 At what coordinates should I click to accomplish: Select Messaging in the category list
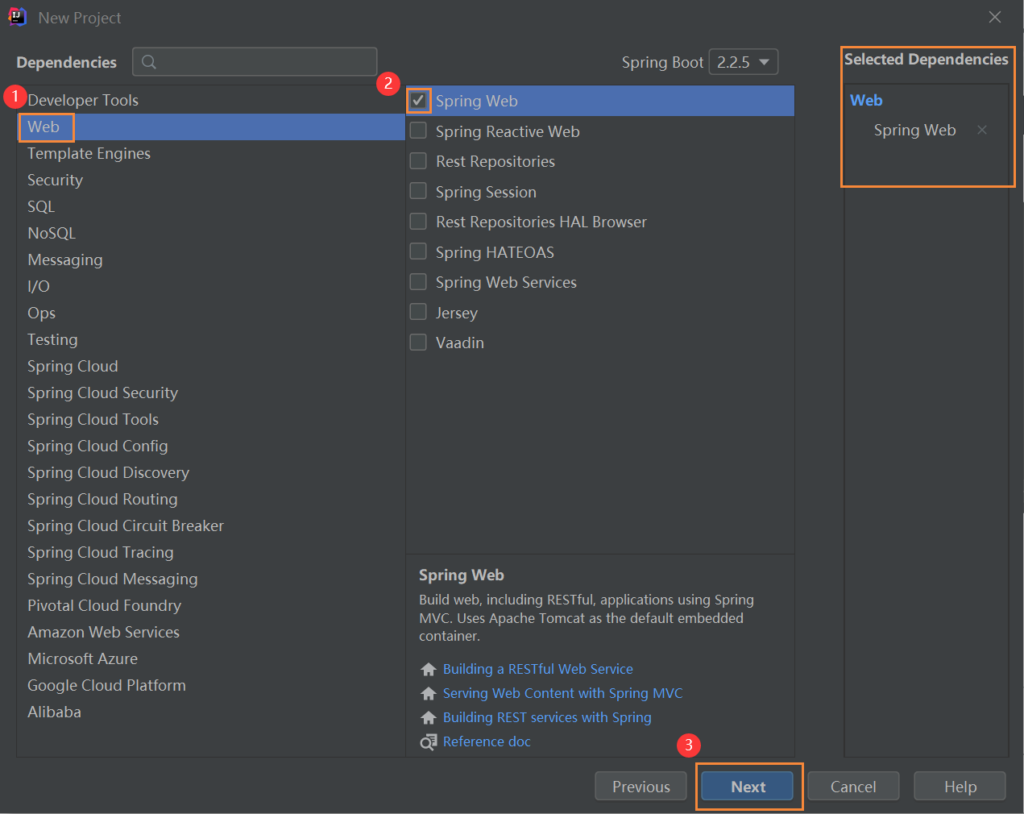point(211,260)
